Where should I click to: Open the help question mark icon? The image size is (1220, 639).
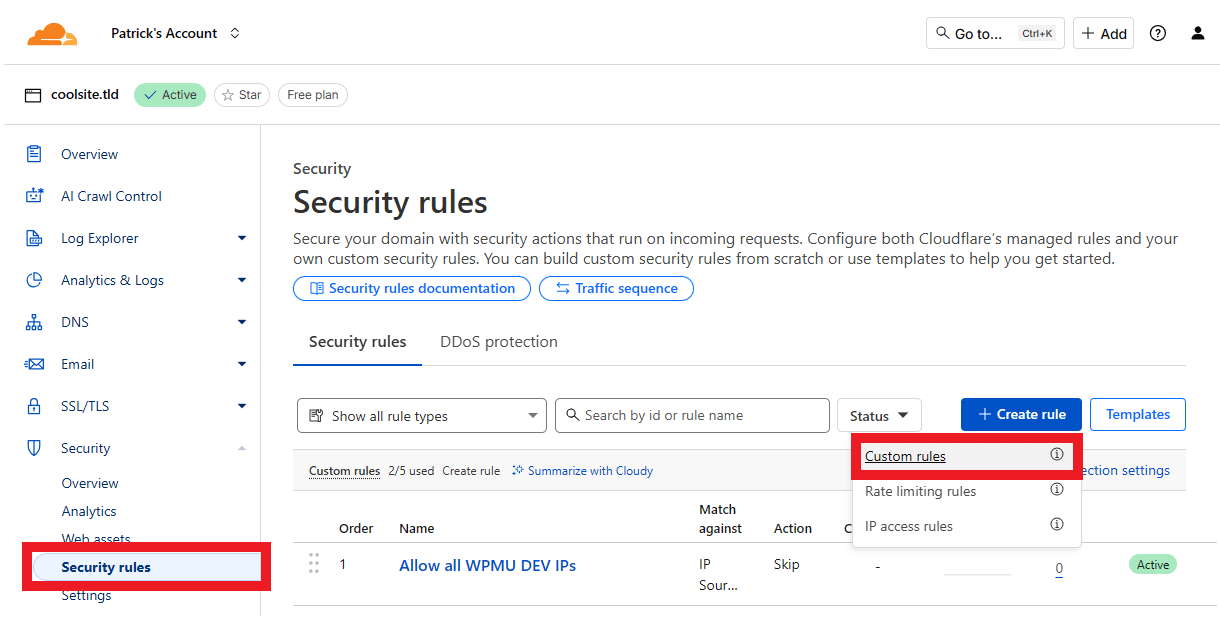click(x=1157, y=33)
